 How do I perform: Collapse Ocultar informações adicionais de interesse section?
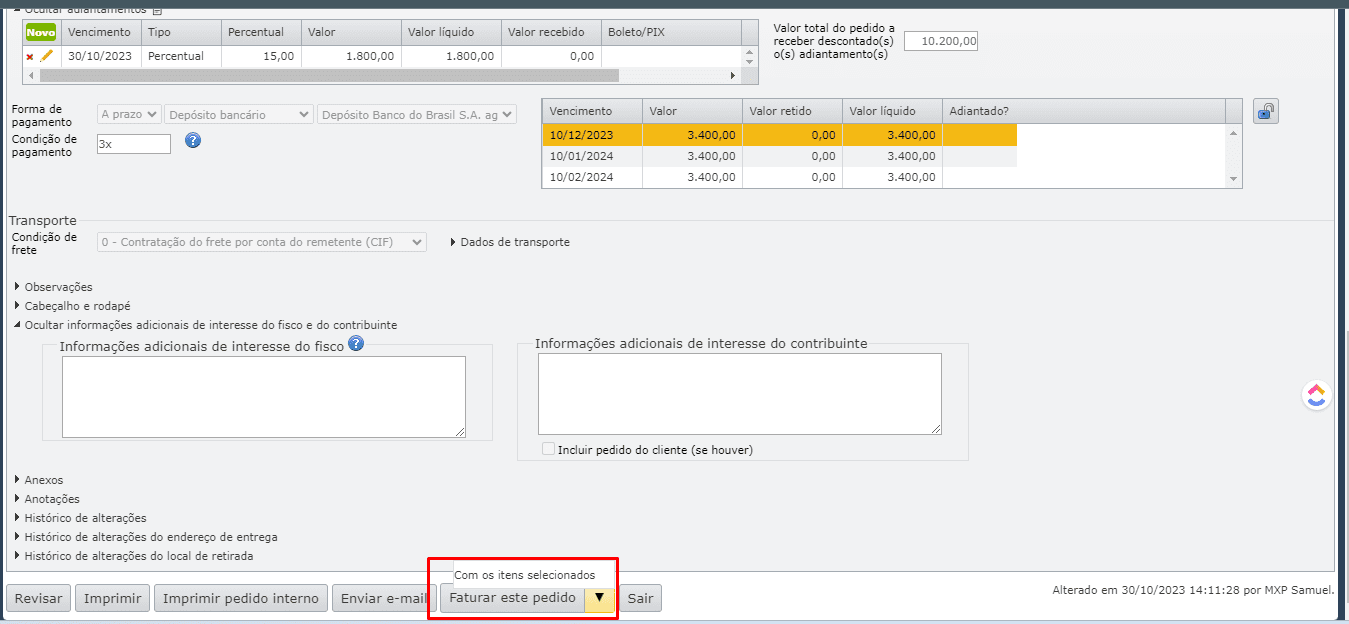point(205,325)
